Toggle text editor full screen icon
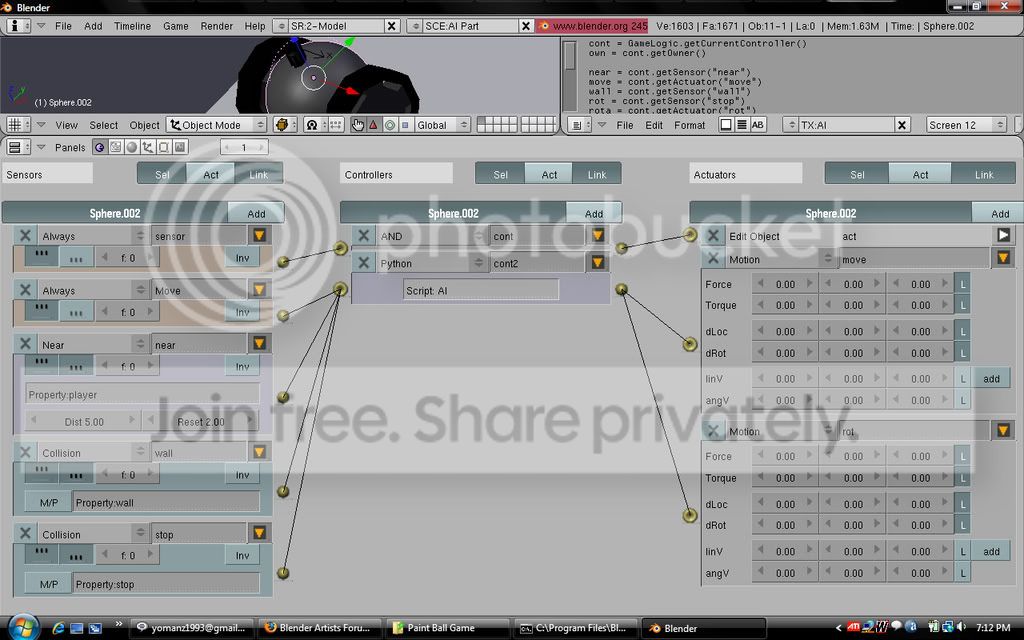Viewport: 1024px width, 640px height. pos(726,125)
